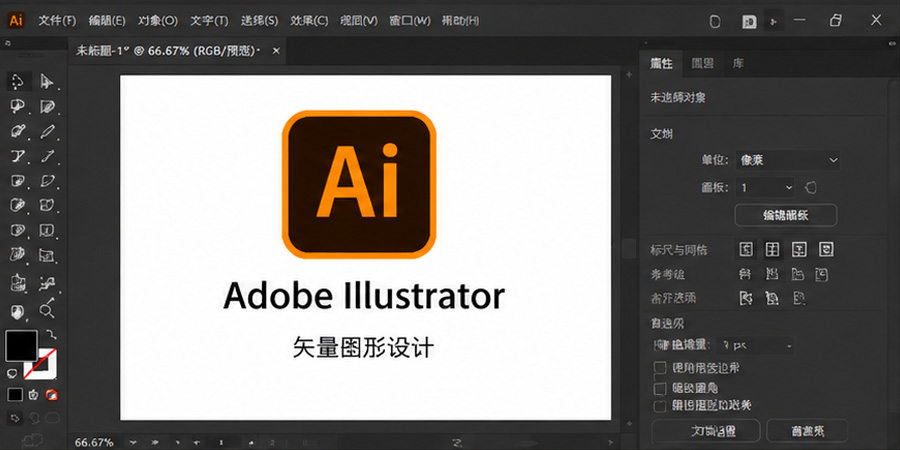Activate the Line Segment tool
Image resolution: width=900 pixels, height=450 pixels.
coord(46,156)
